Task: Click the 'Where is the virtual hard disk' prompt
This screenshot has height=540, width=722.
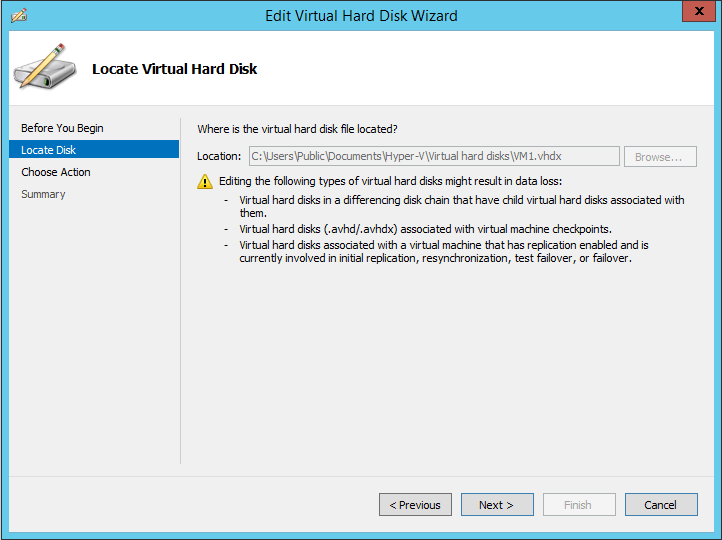Action: coord(297,129)
